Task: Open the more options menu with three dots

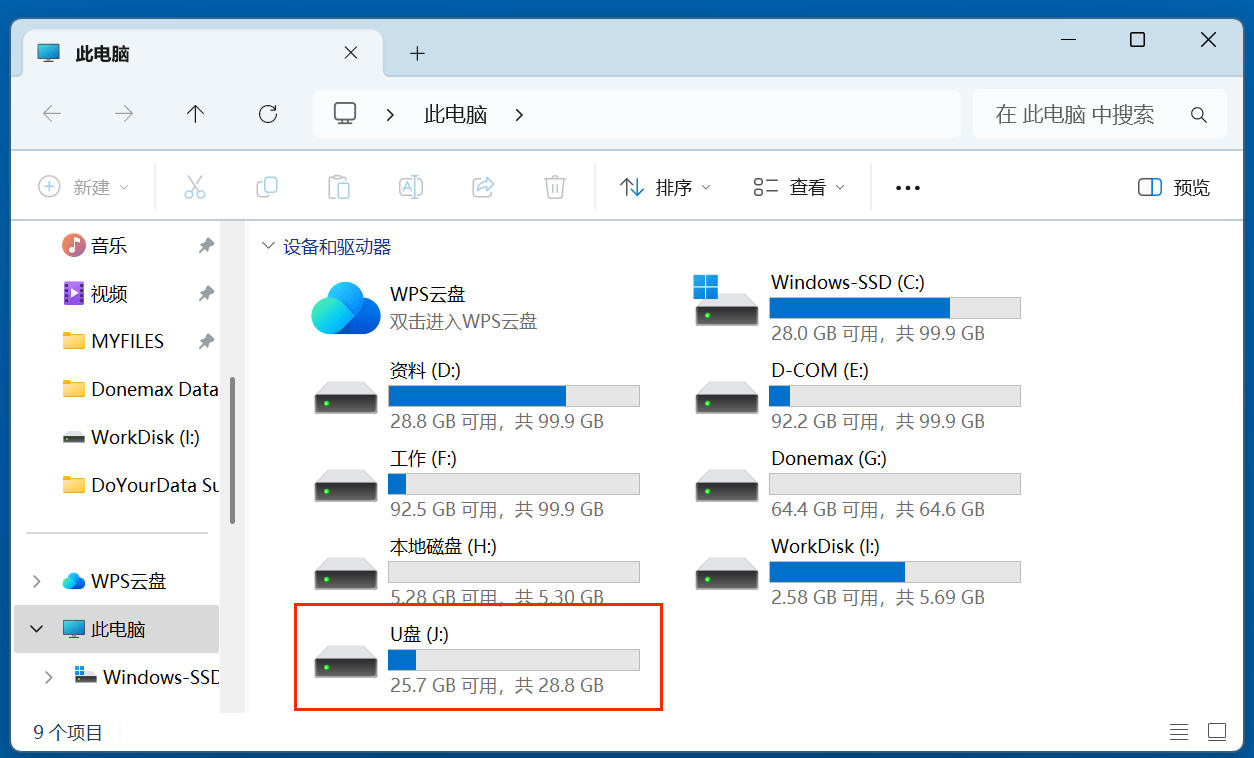Action: click(x=907, y=187)
